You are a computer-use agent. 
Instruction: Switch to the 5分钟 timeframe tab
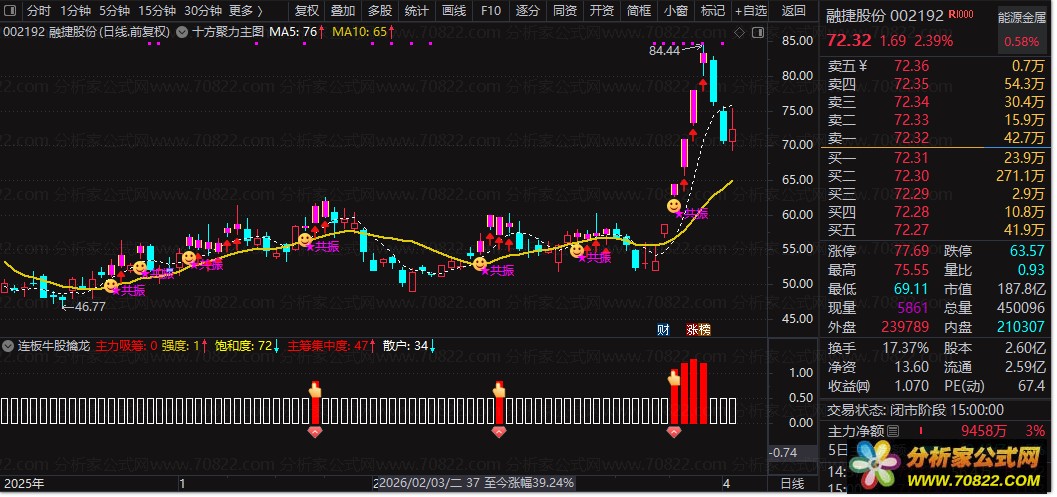(x=114, y=11)
